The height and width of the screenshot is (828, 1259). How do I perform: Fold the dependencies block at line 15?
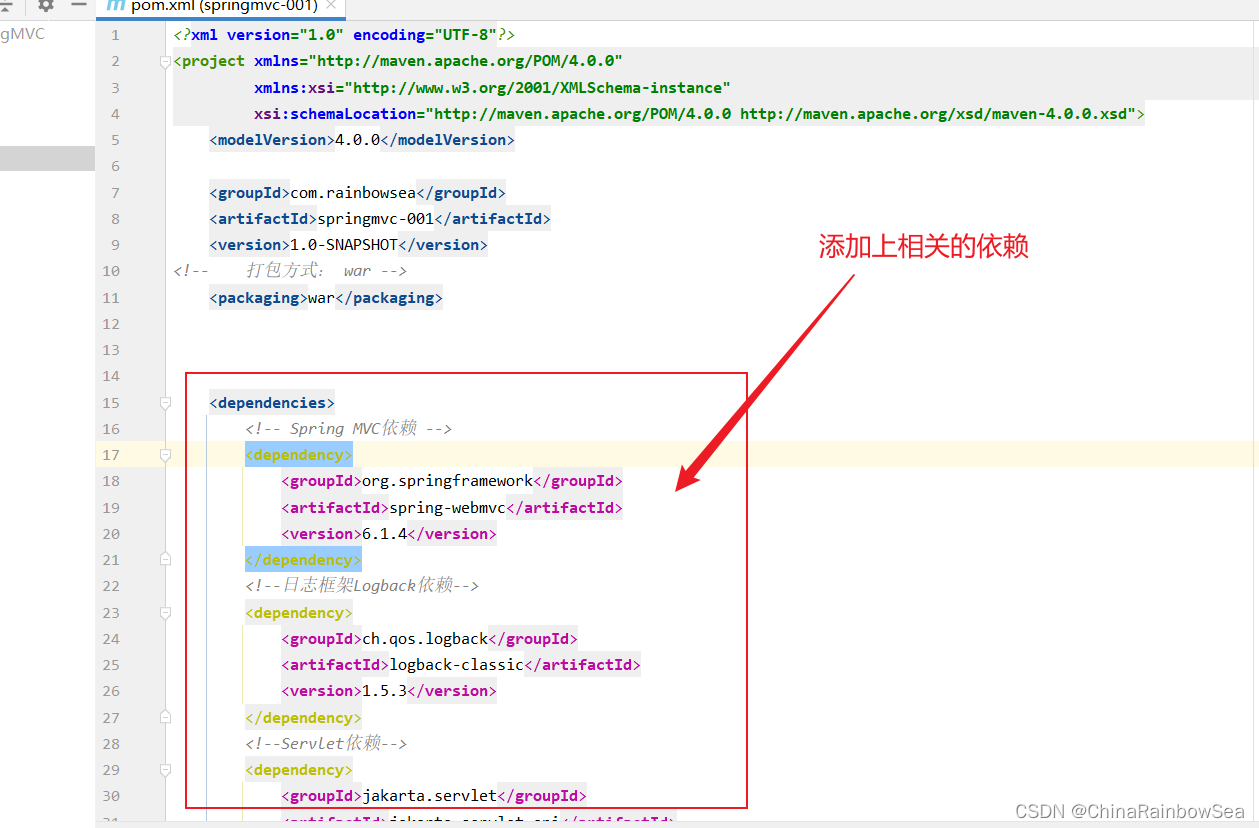point(165,403)
